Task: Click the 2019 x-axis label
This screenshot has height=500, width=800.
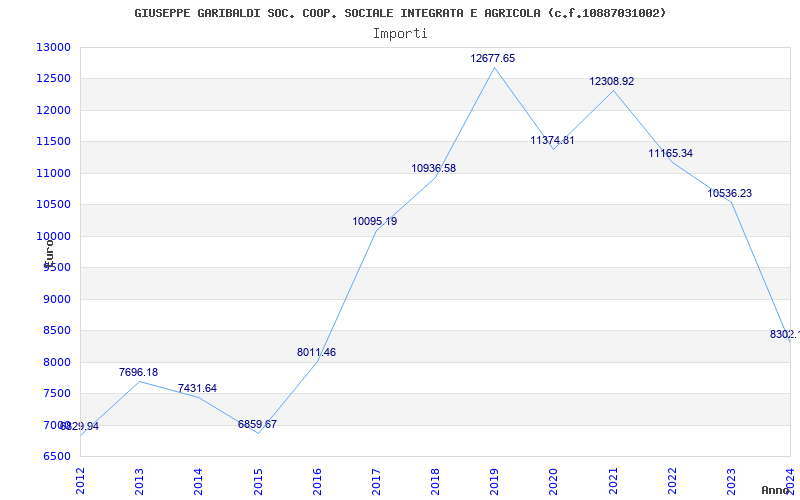Action: pyautogui.click(x=494, y=481)
